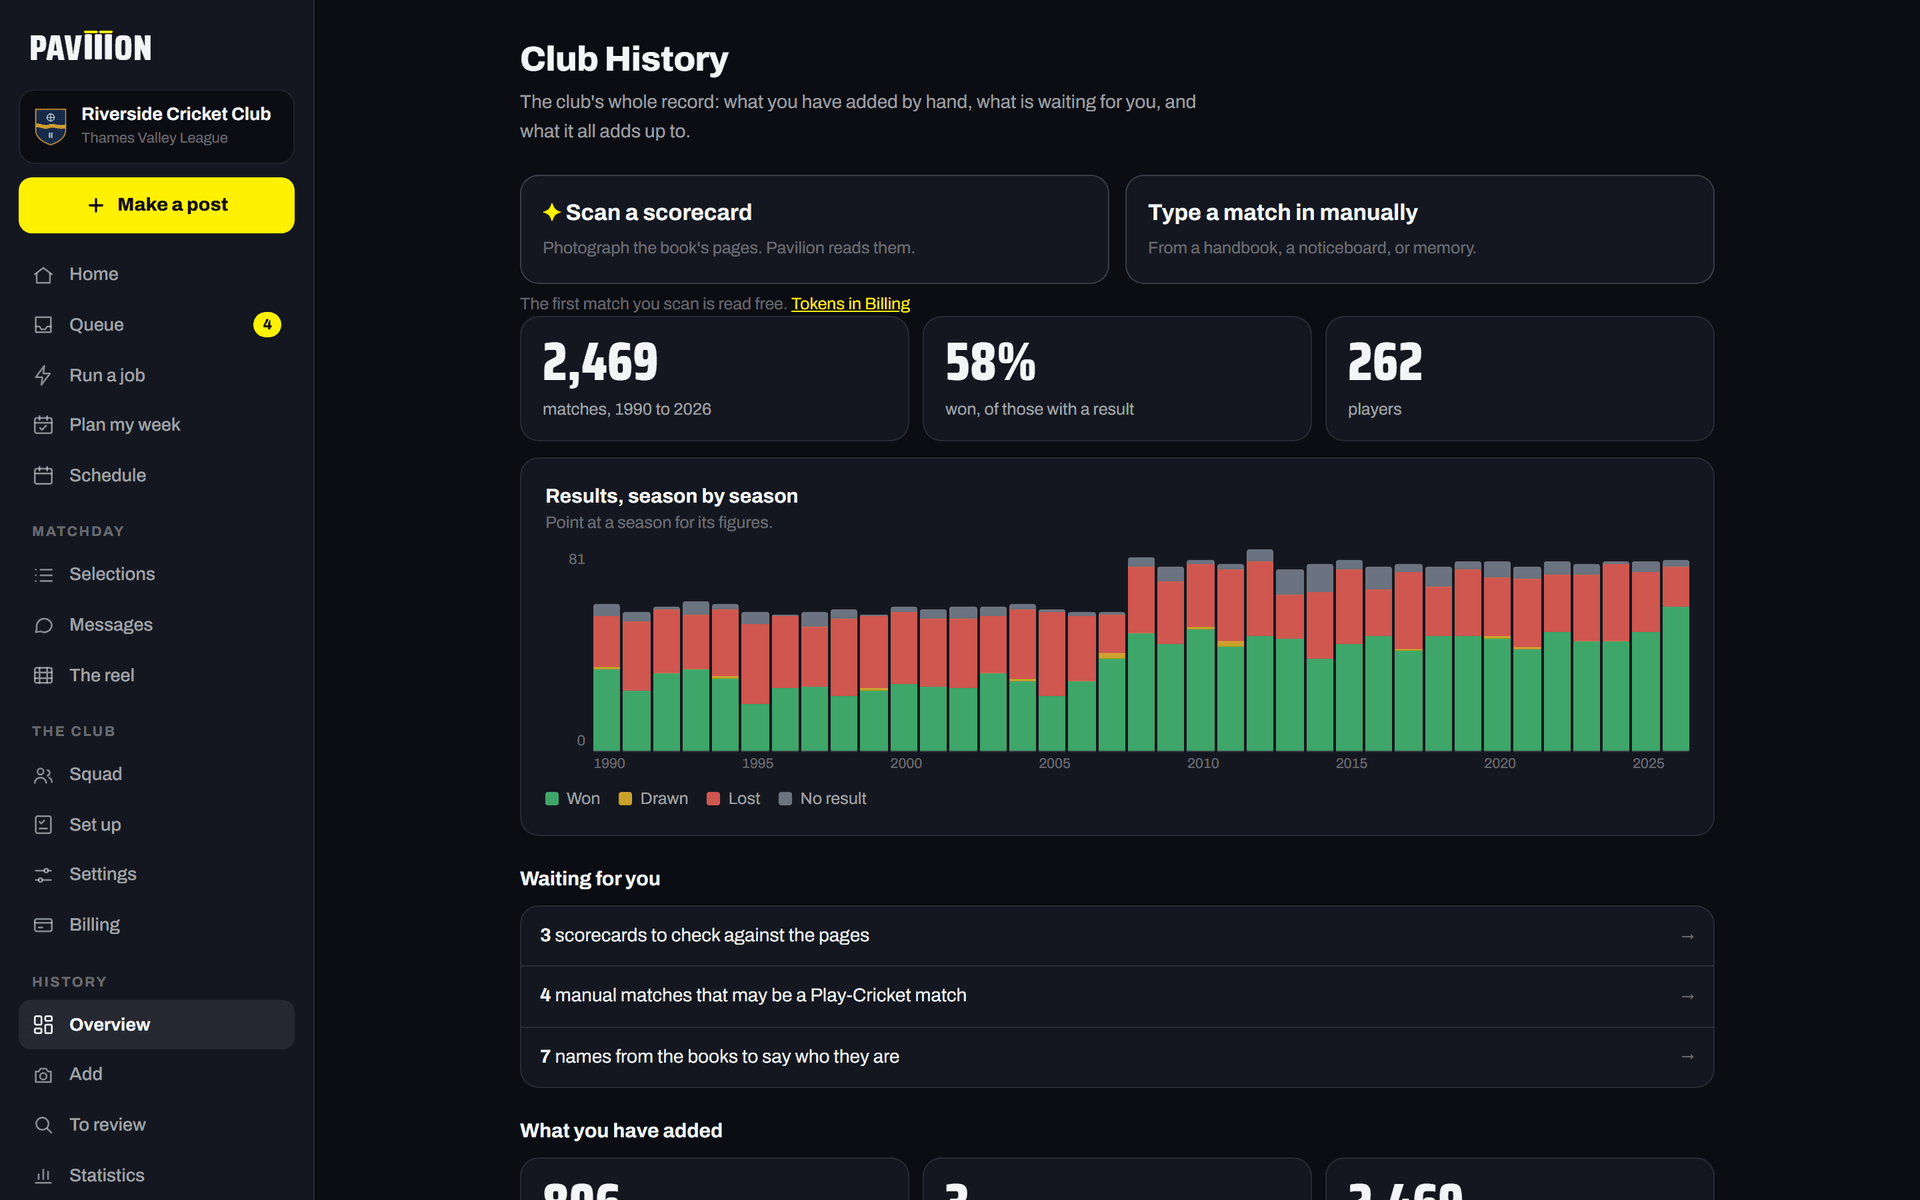Click the red Lost legend swatch

point(713,799)
